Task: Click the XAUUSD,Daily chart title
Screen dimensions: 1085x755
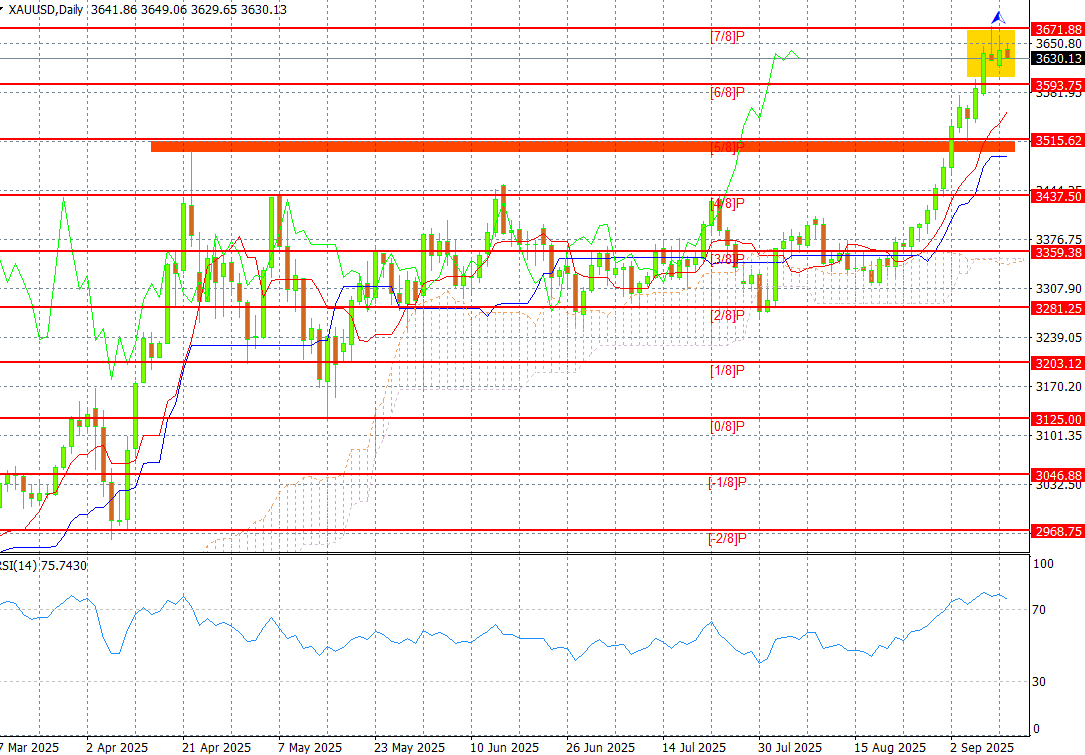Action: coord(46,10)
